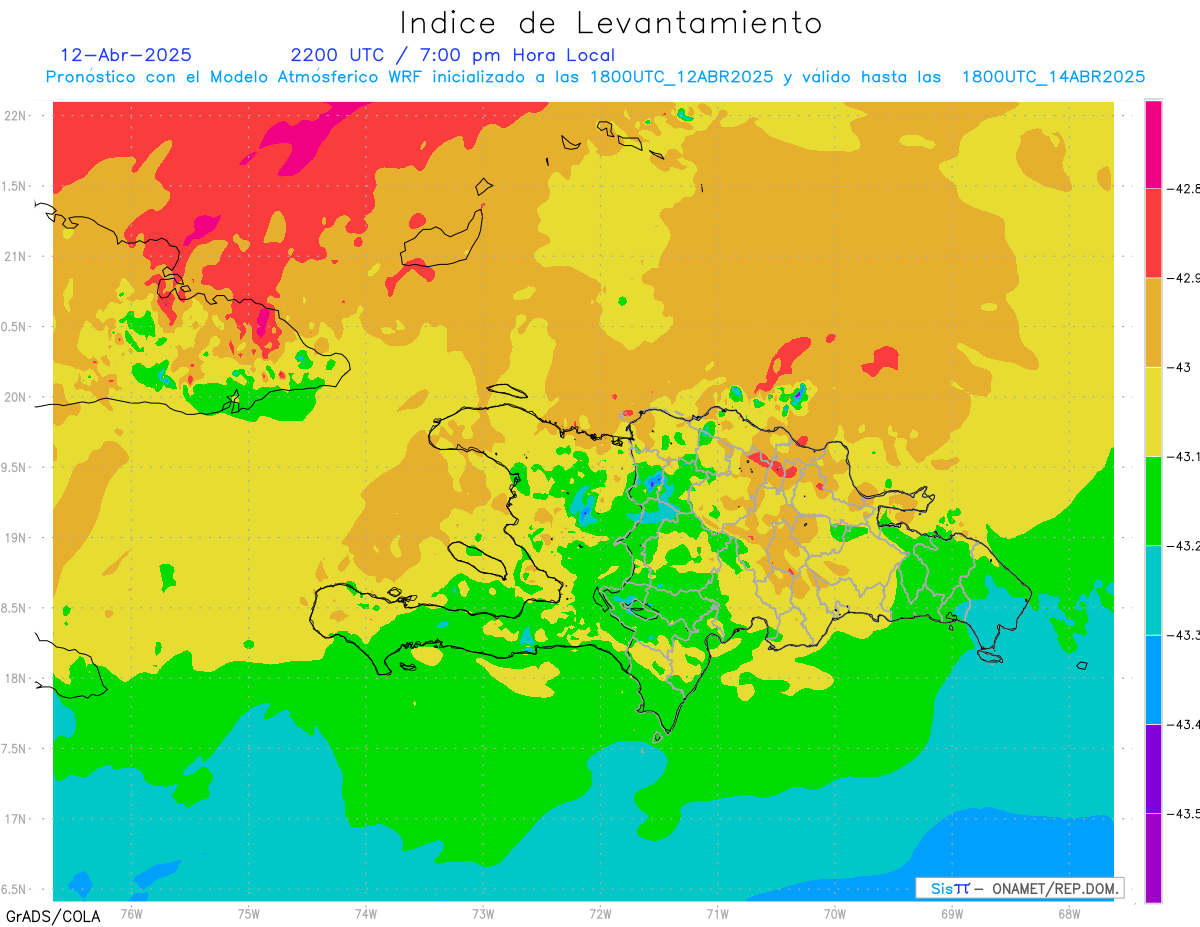Image resolution: width=1200 pixels, height=927 pixels.
Task: Click the '22N' latitude label
Action: 17,115
